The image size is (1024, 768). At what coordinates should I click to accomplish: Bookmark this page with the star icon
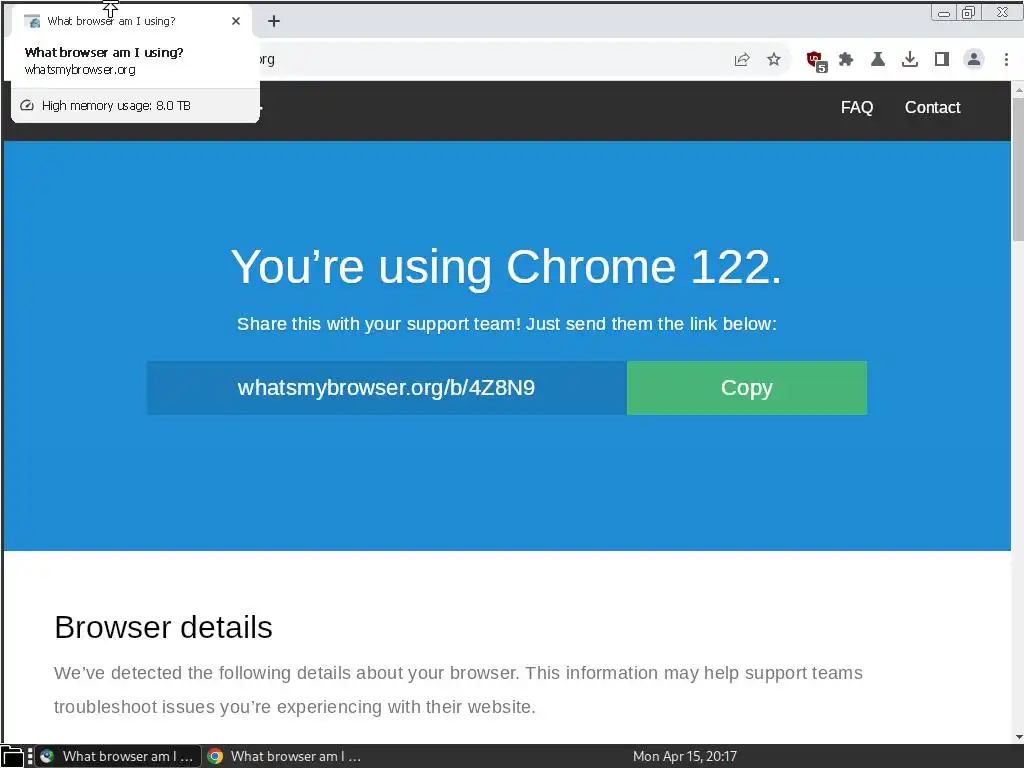(x=774, y=59)
